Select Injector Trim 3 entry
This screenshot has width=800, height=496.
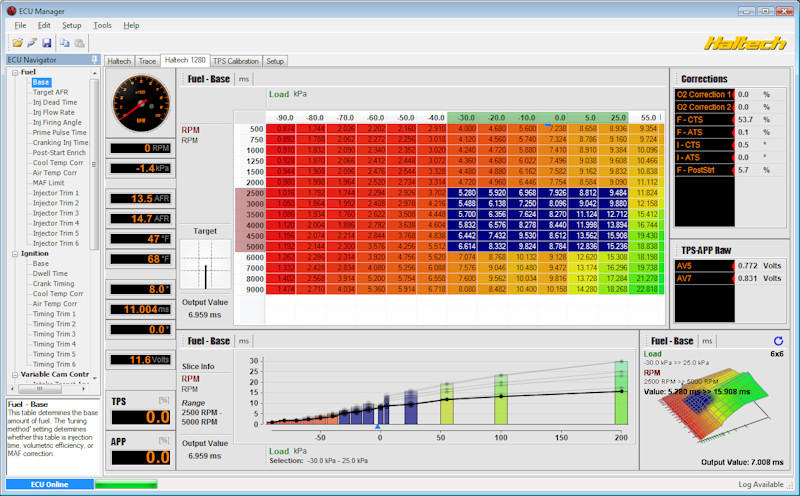[56, 213]
